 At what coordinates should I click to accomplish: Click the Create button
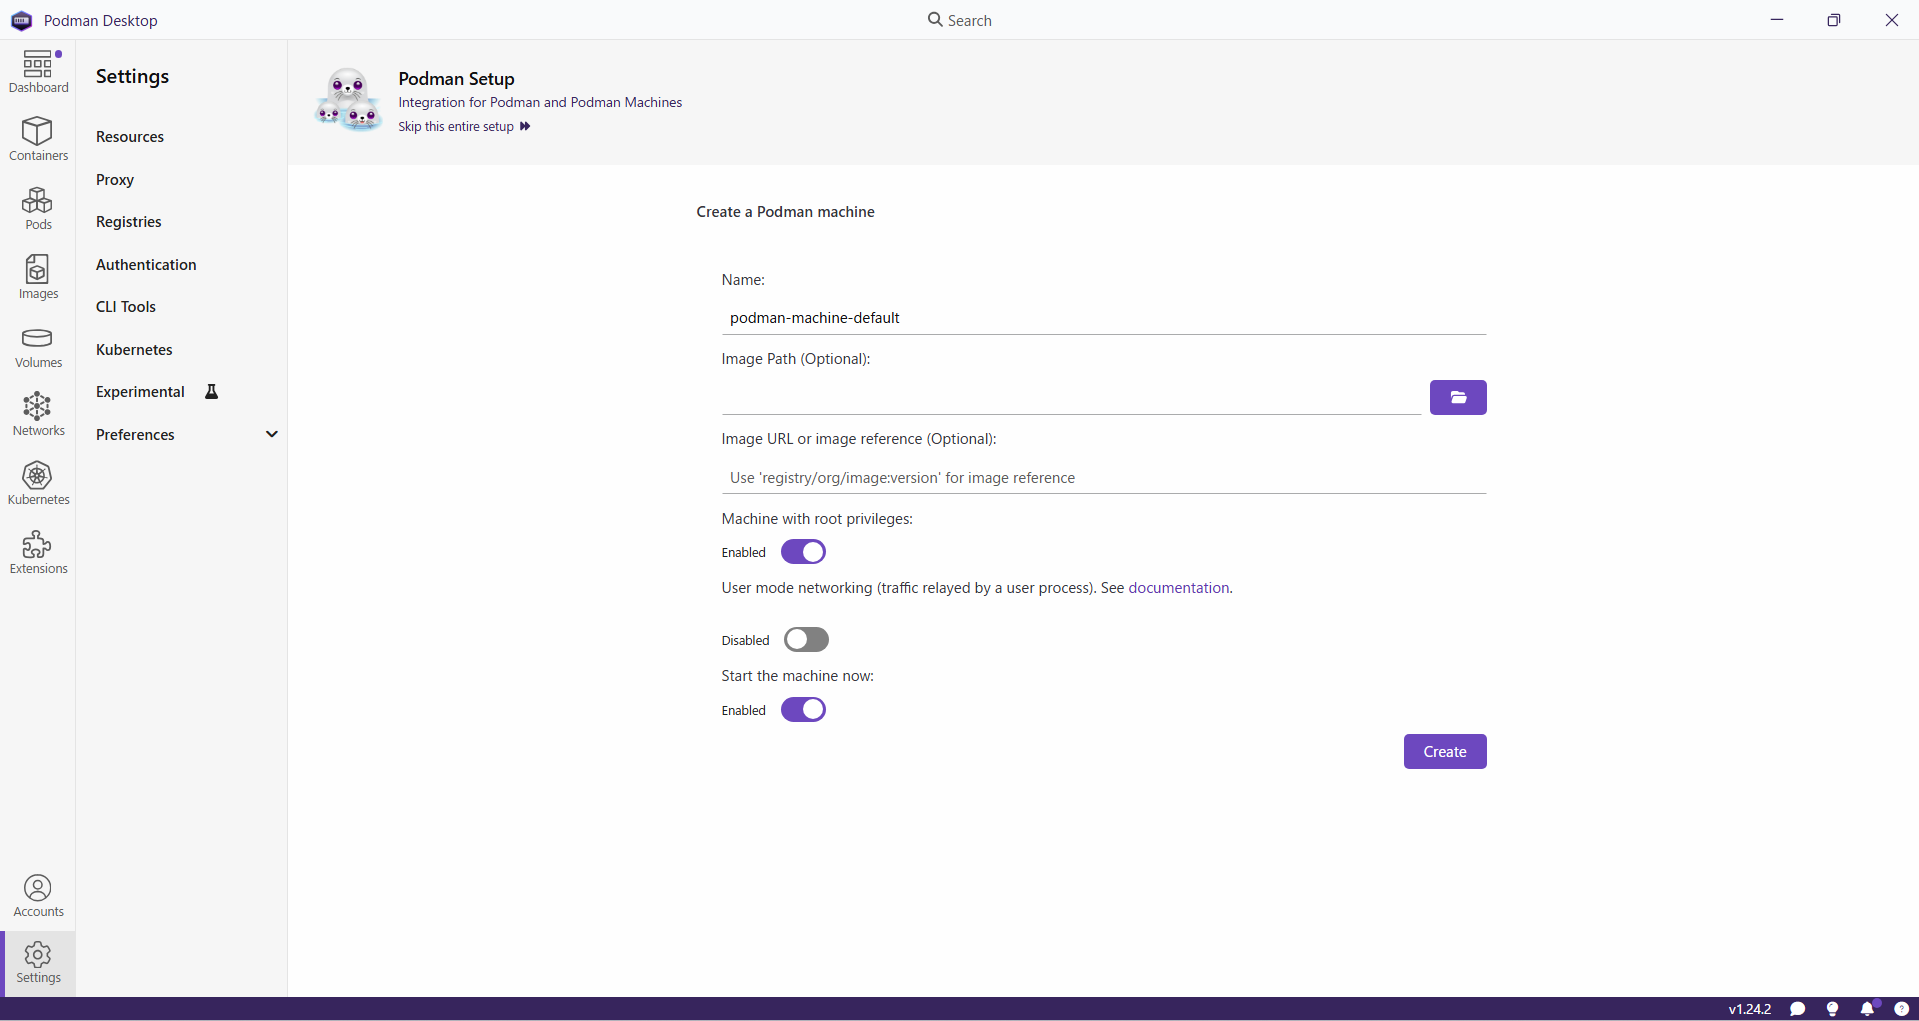(x=1444, y=752)
